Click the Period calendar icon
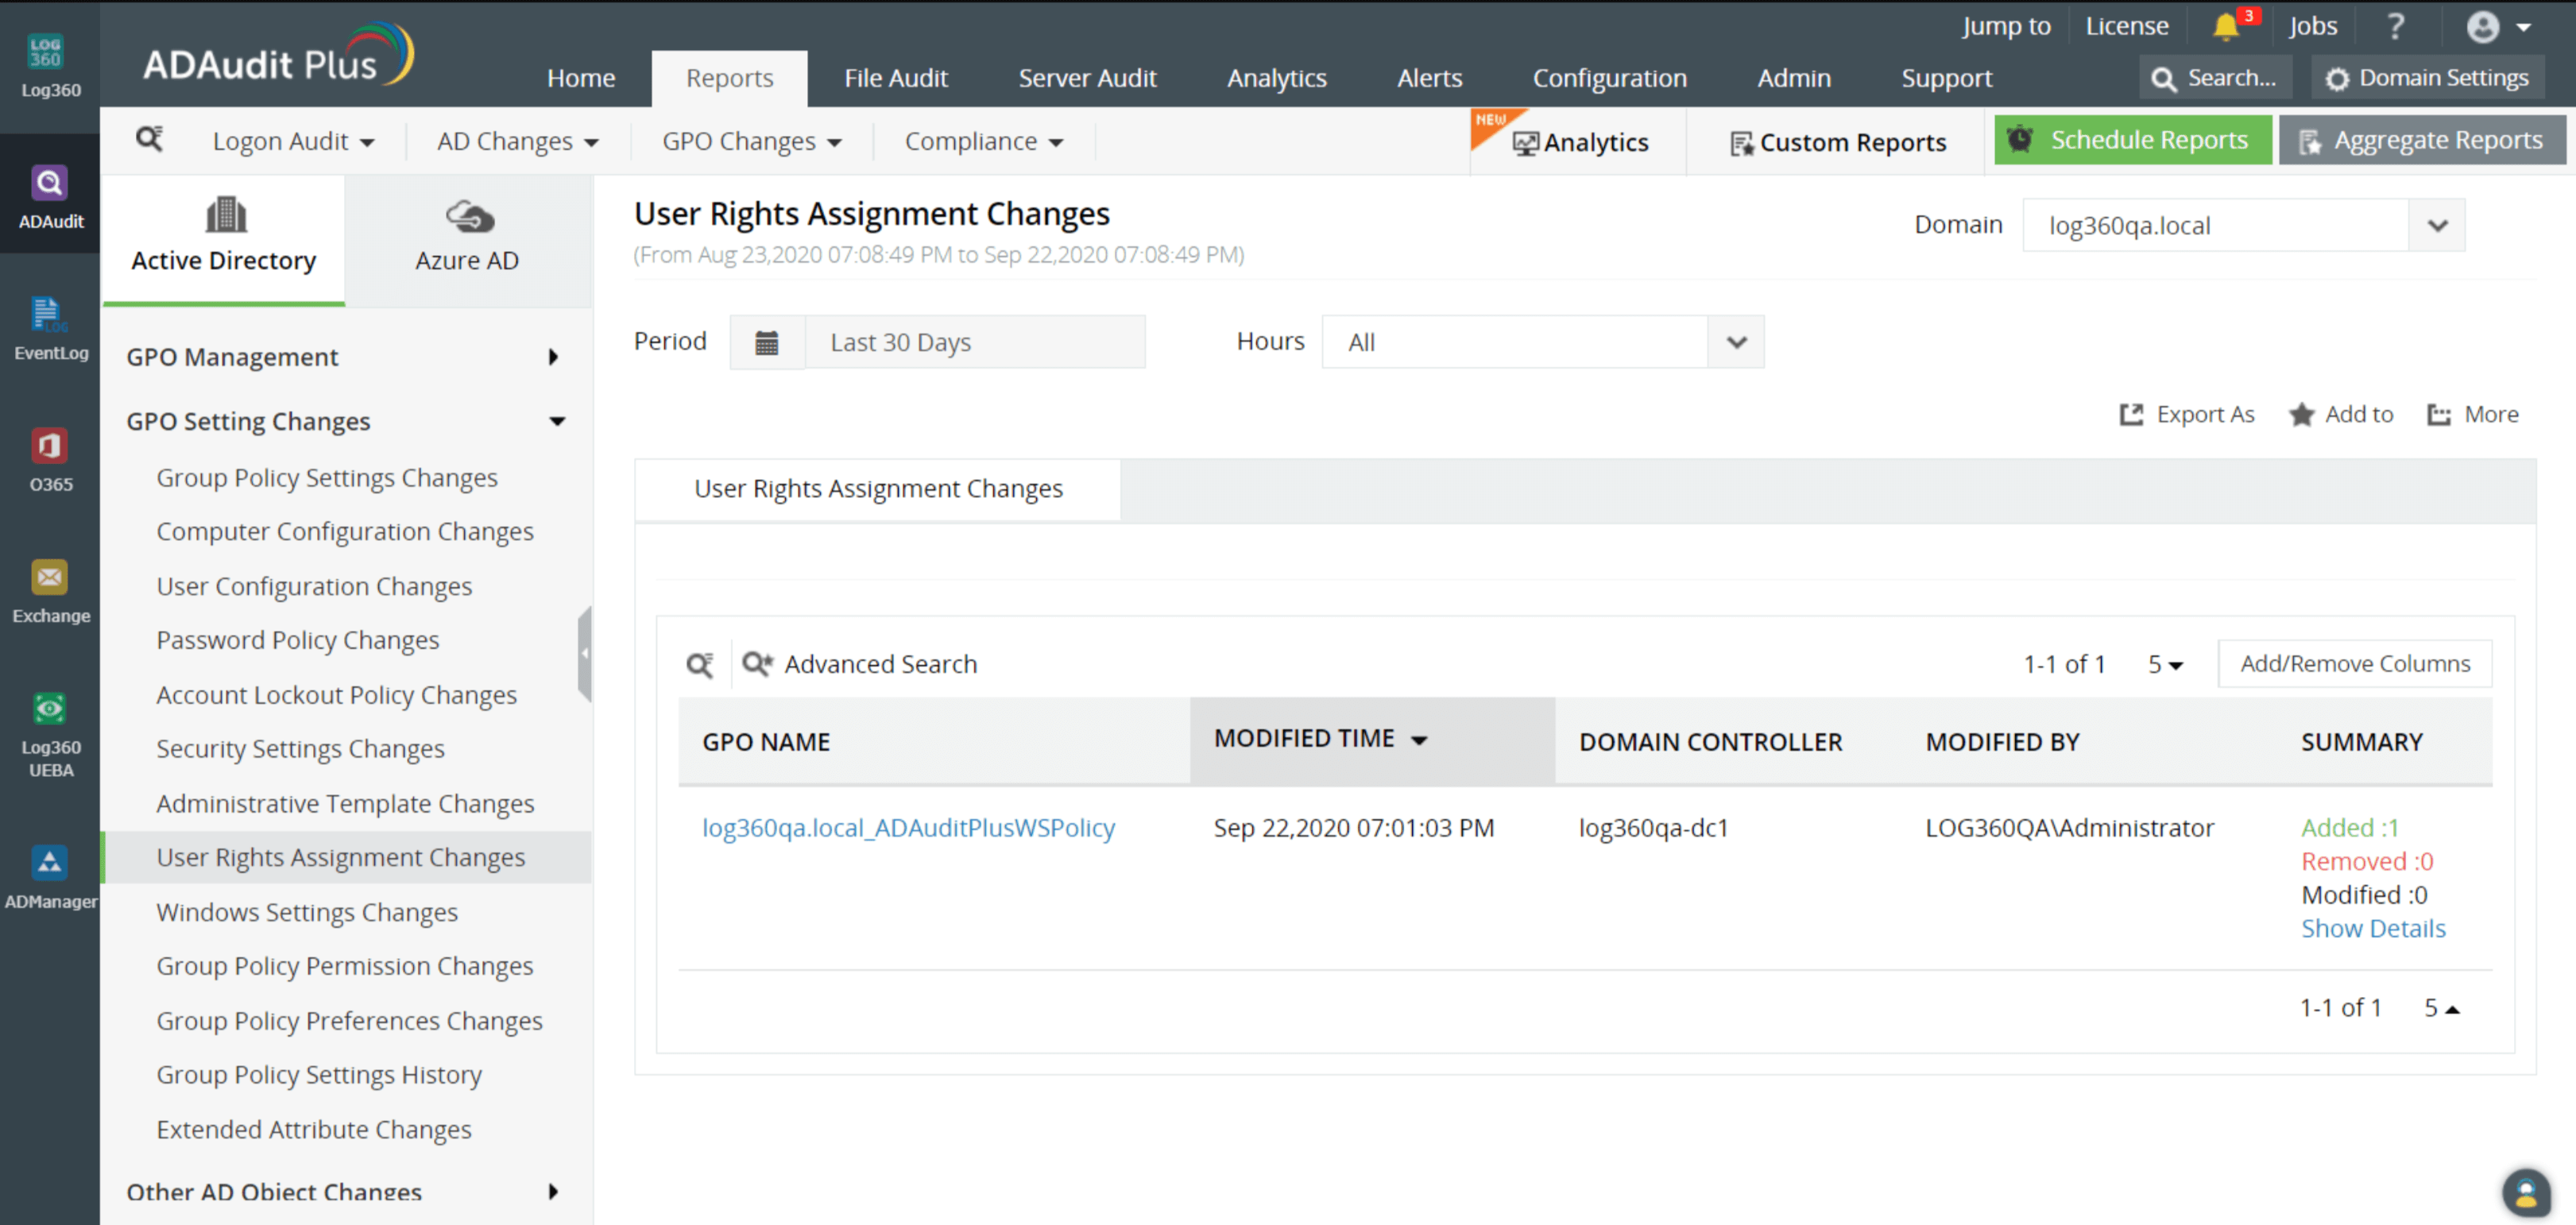2576x1225 pixels. (766, 342)
